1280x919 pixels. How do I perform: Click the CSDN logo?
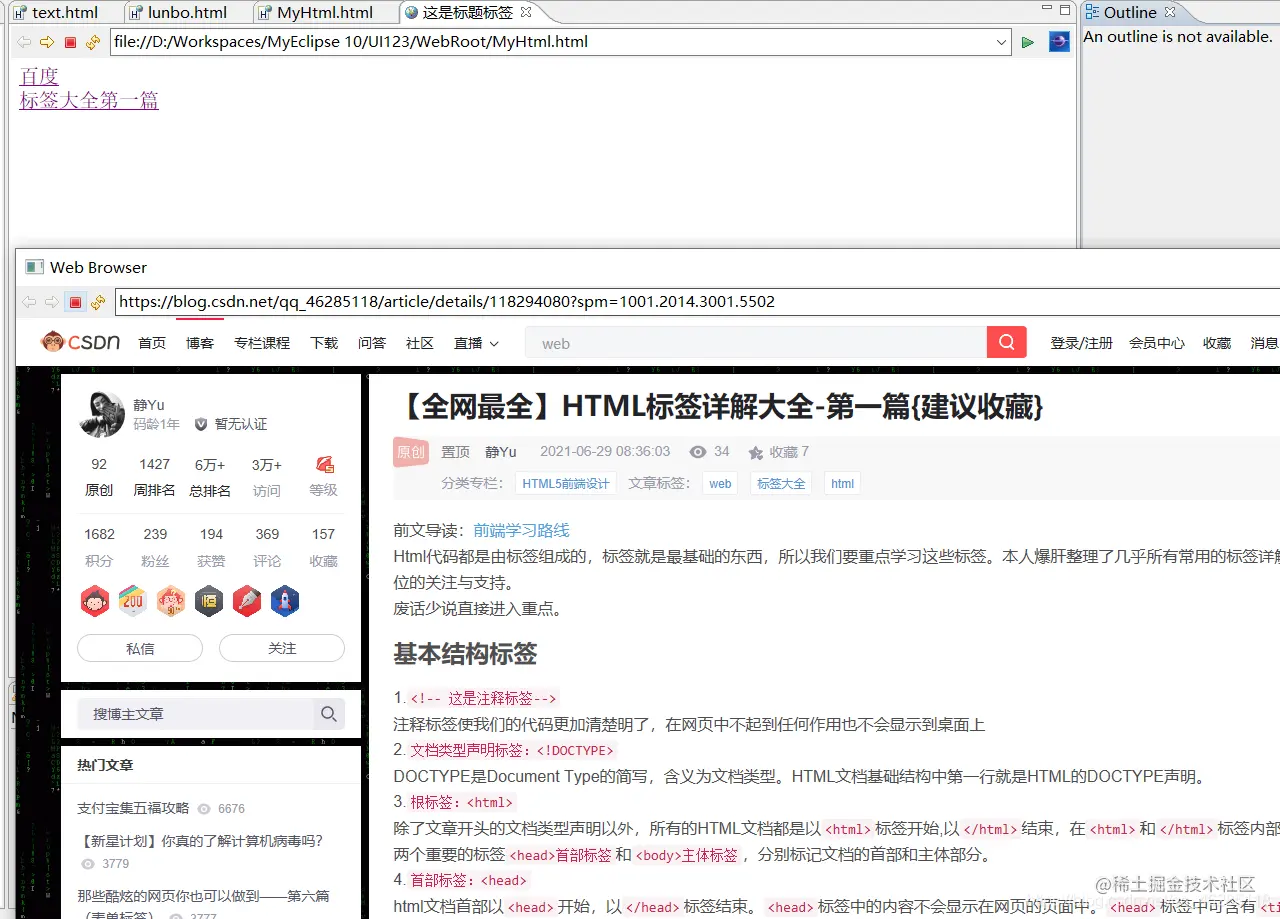tap(80, 341)
